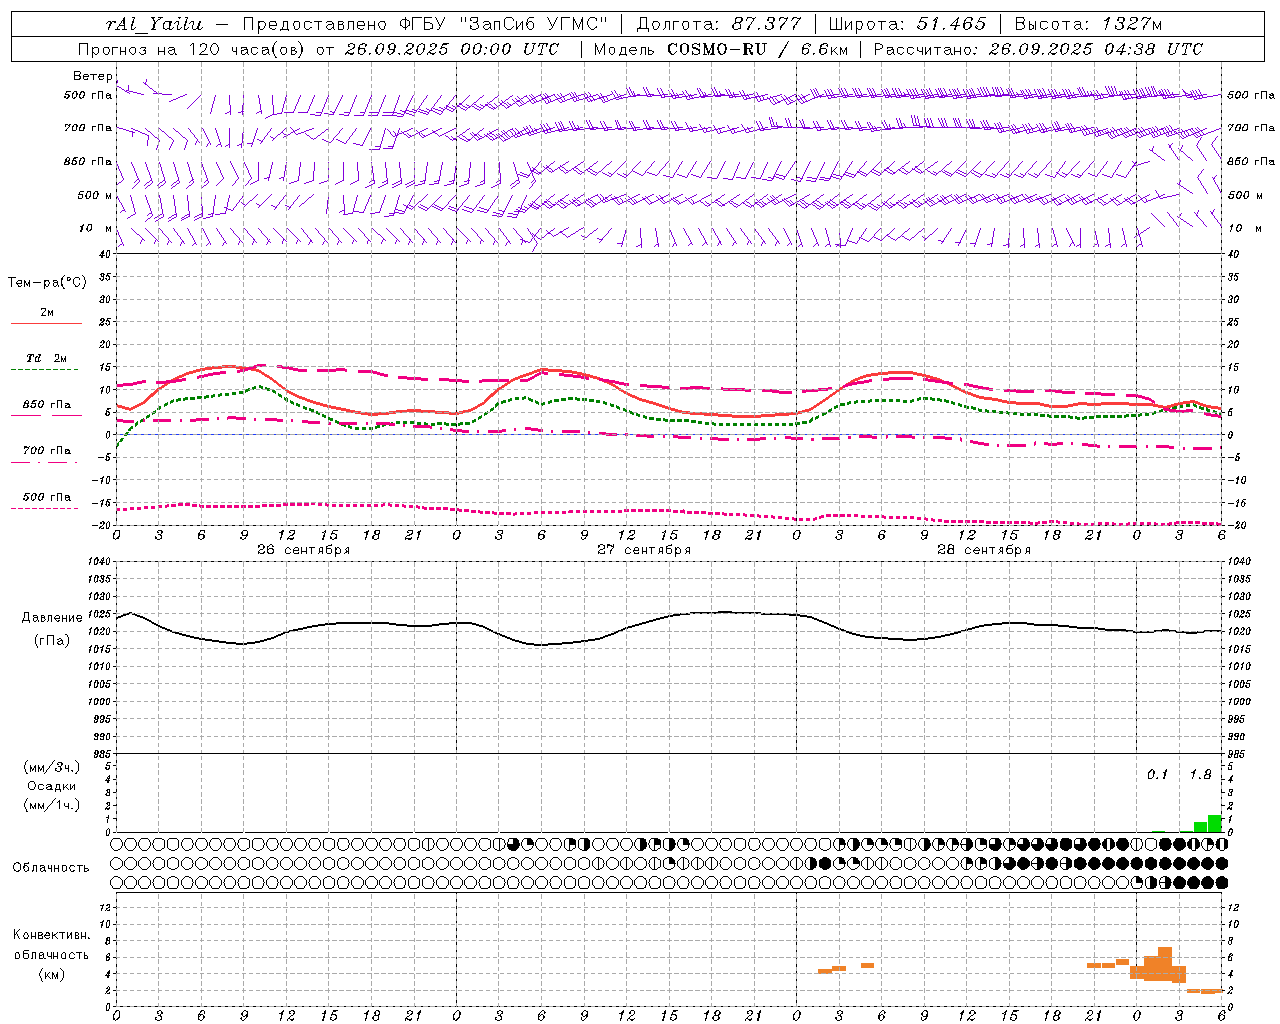Click the 850 гПа temperature legend entry
Viewport: 1280px width, 1024px height.
47,405
